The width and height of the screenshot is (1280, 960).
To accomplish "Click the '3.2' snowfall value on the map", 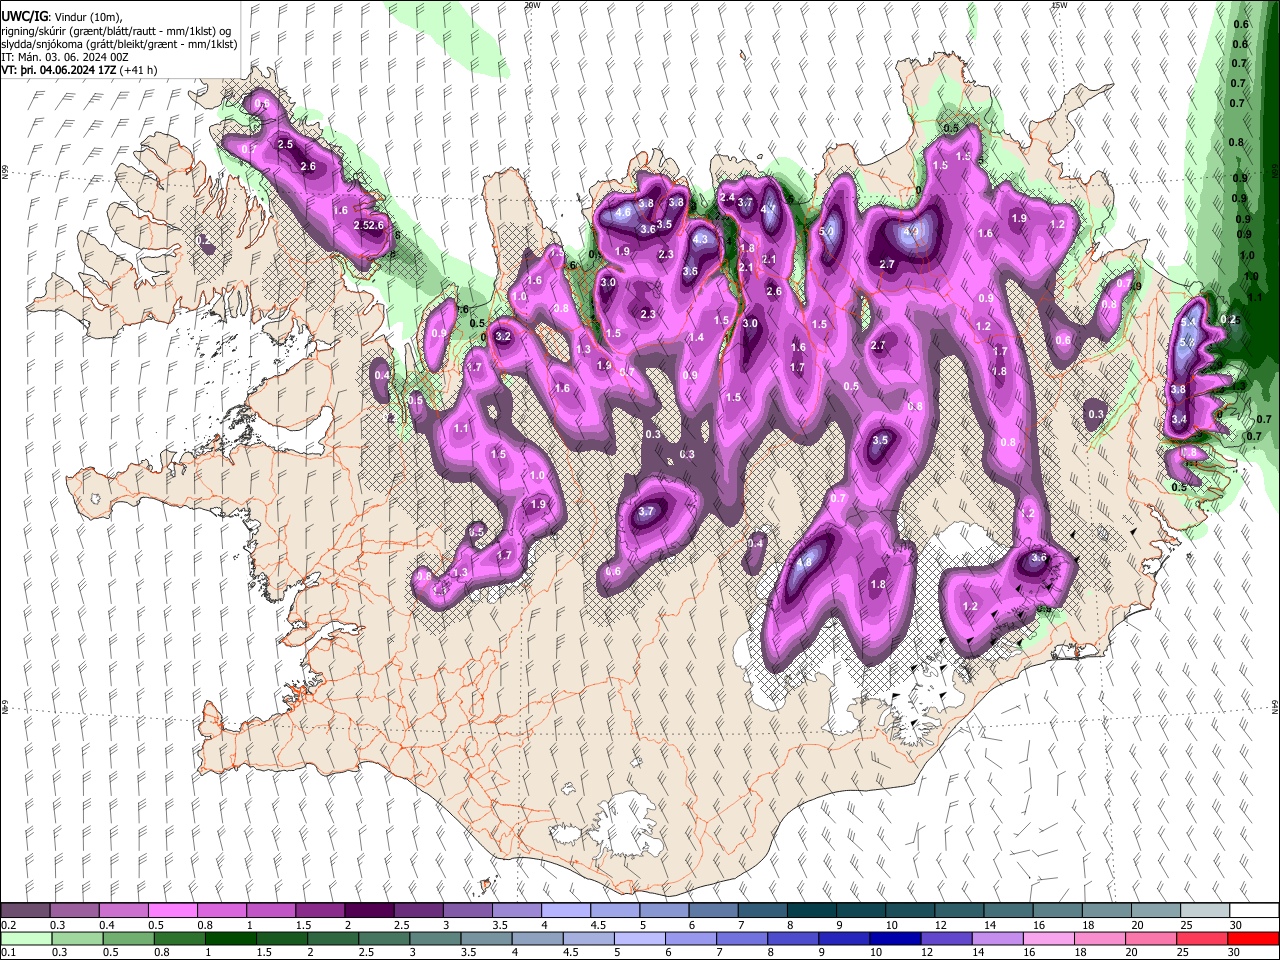I will tap(503, 337).
